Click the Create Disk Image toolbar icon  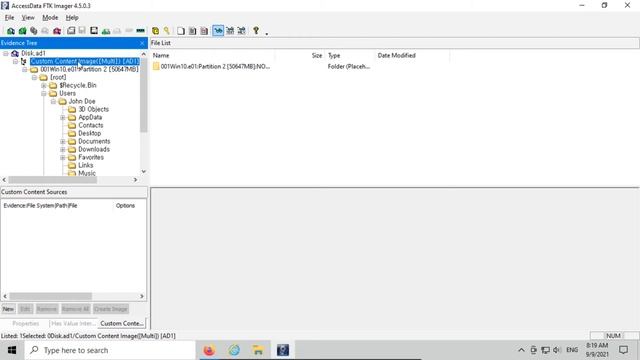click(x=71, y=31)
